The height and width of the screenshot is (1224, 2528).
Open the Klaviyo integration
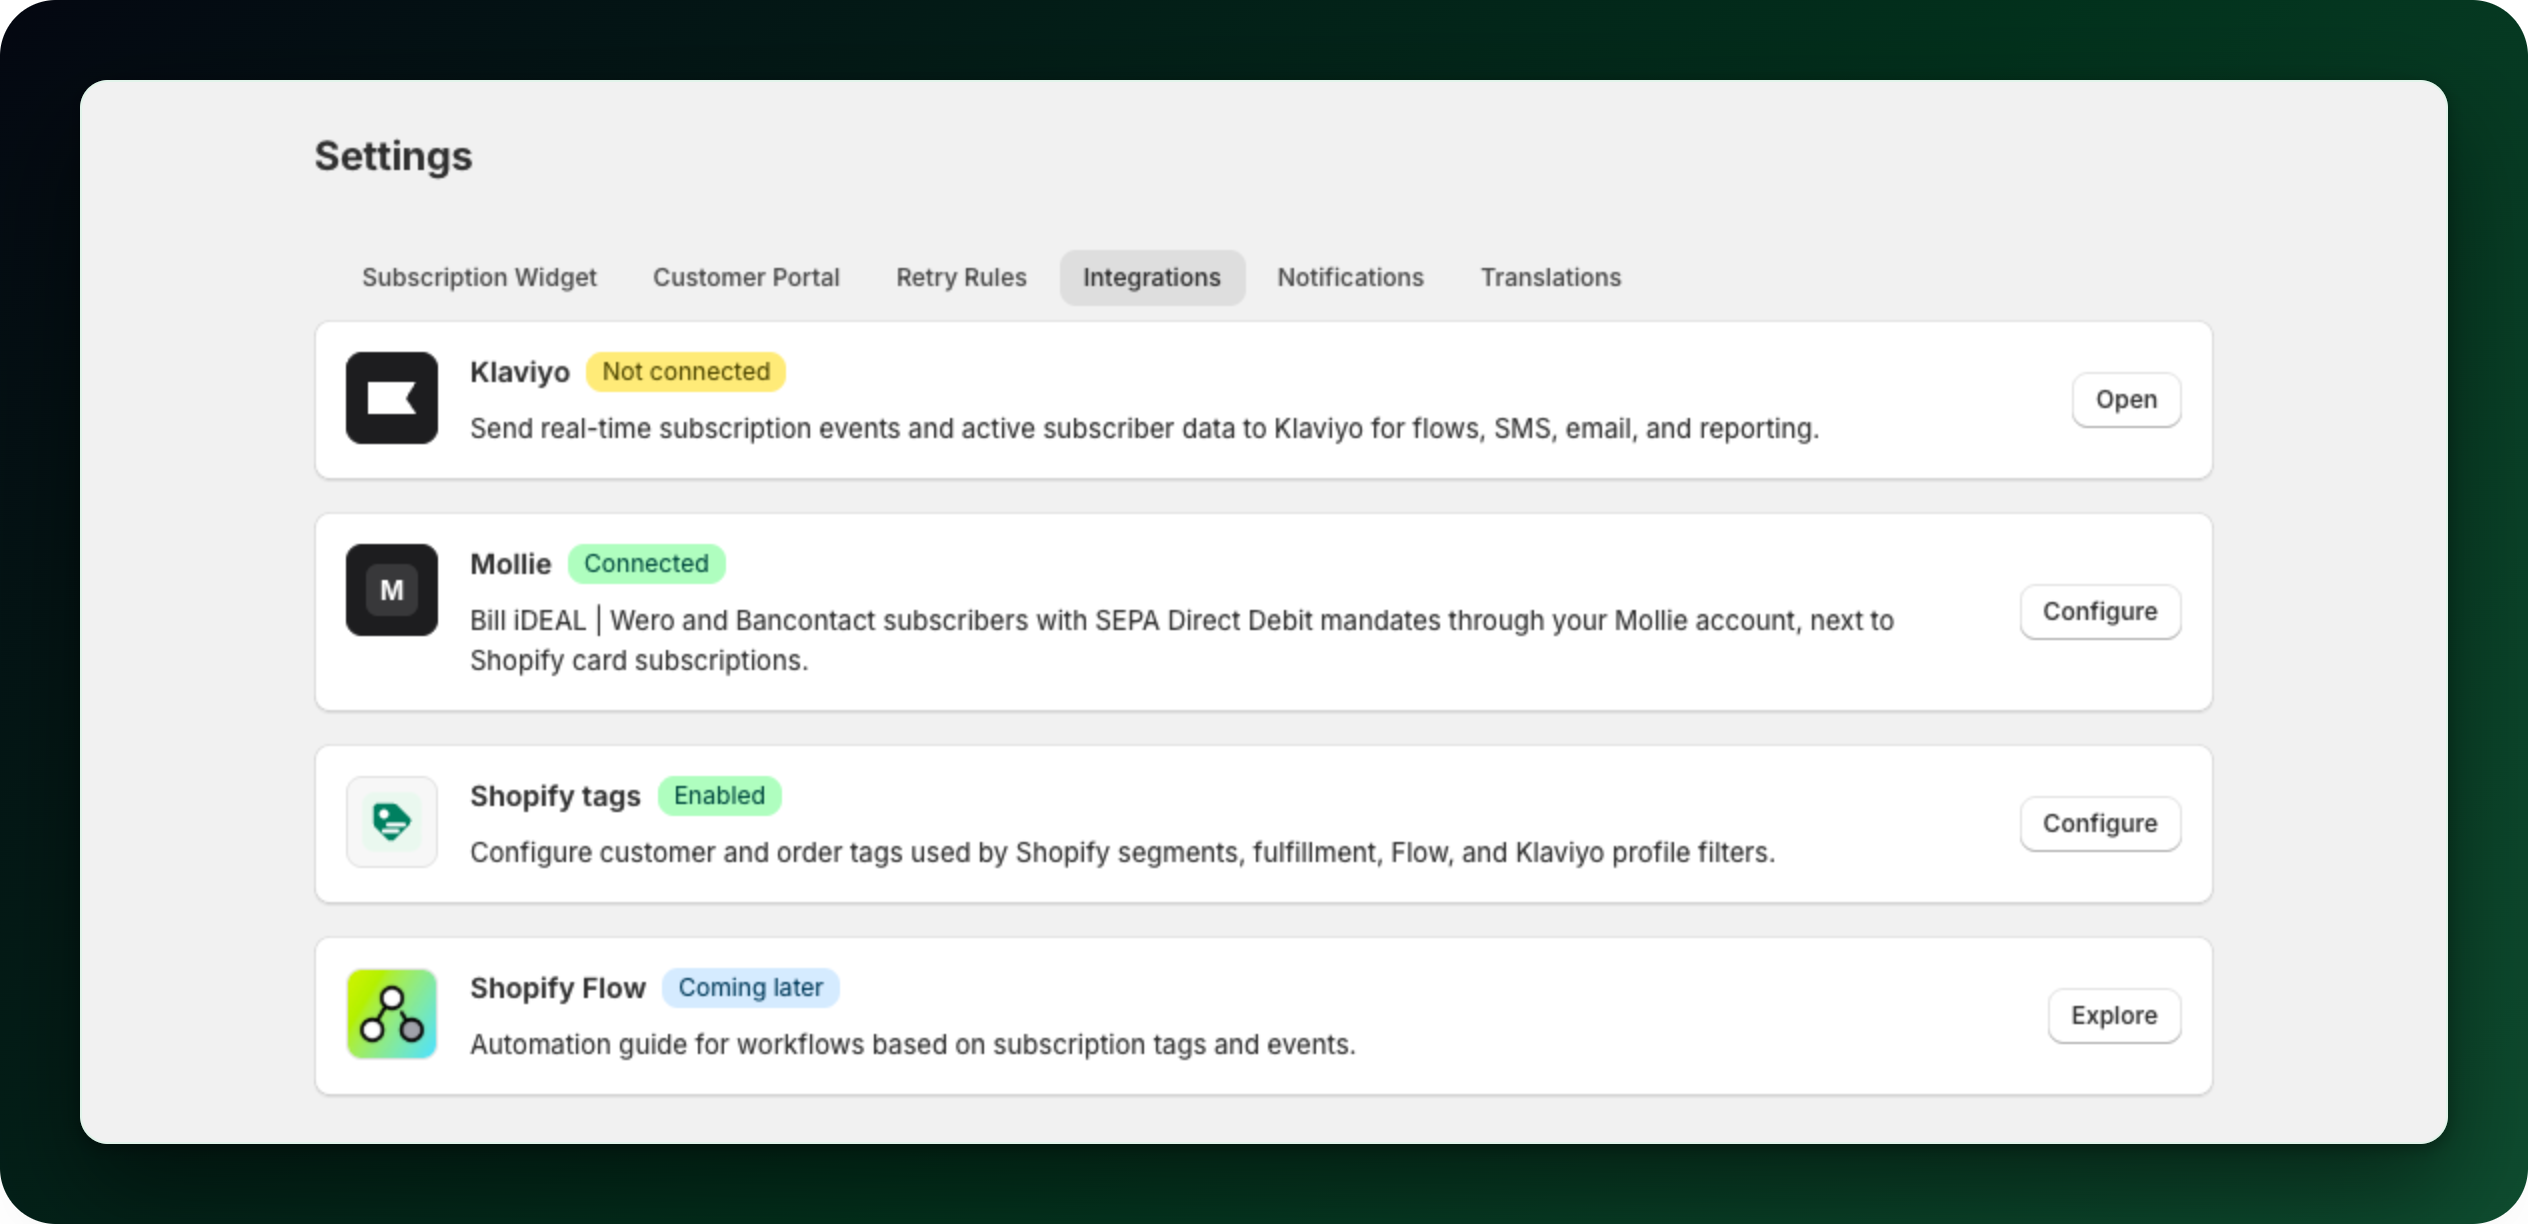pyautogui.click(x=2126, y=400)
